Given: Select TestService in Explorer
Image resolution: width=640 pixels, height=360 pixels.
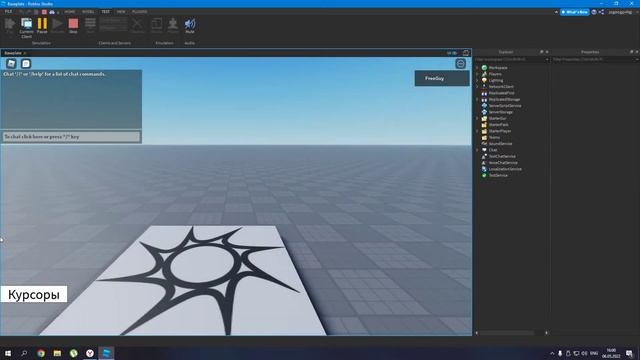Looking at the screenshot, I should click(x=498, y=176).
